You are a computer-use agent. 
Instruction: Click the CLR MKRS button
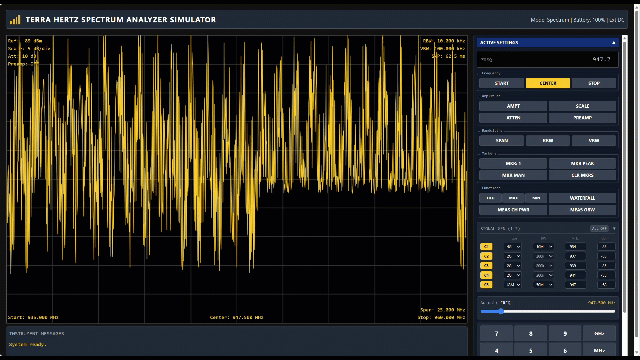click(582, 176)
